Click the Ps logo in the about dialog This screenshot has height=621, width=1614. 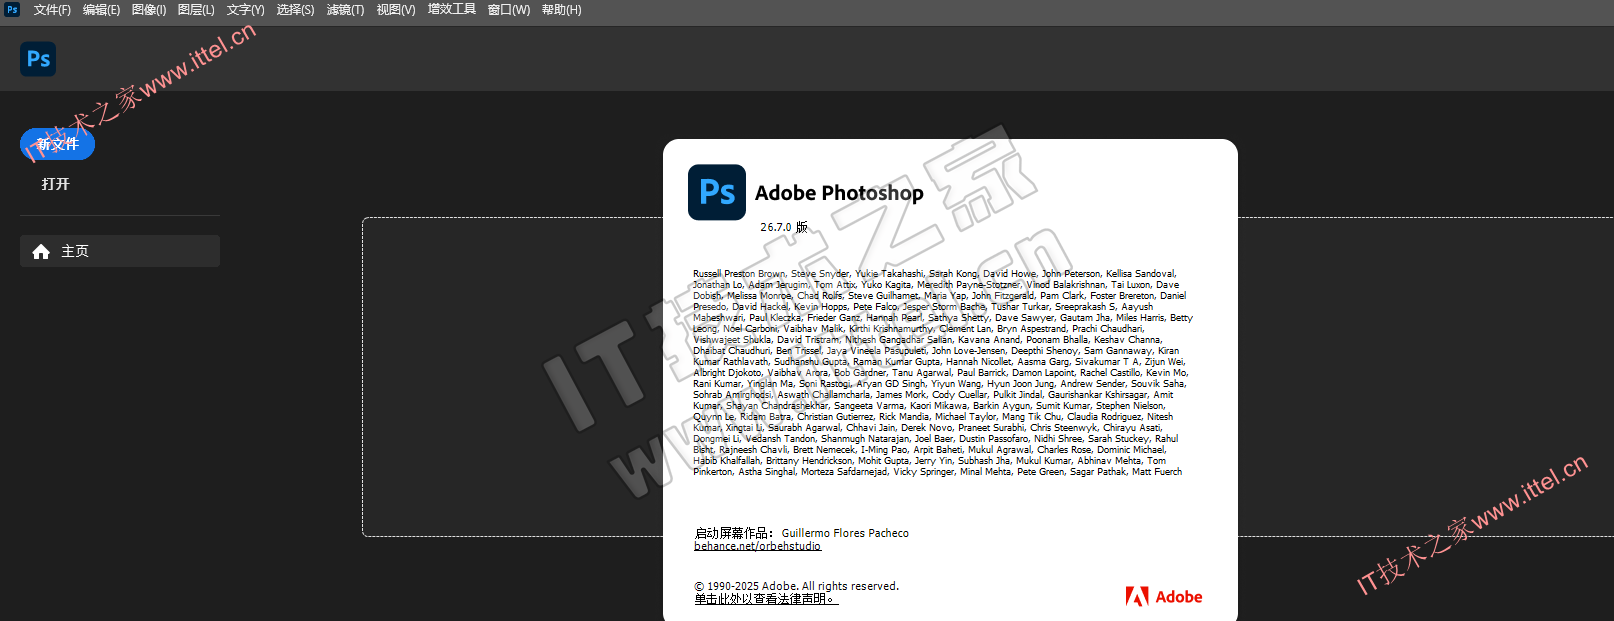pyautogui.click(x=717, y=192)
